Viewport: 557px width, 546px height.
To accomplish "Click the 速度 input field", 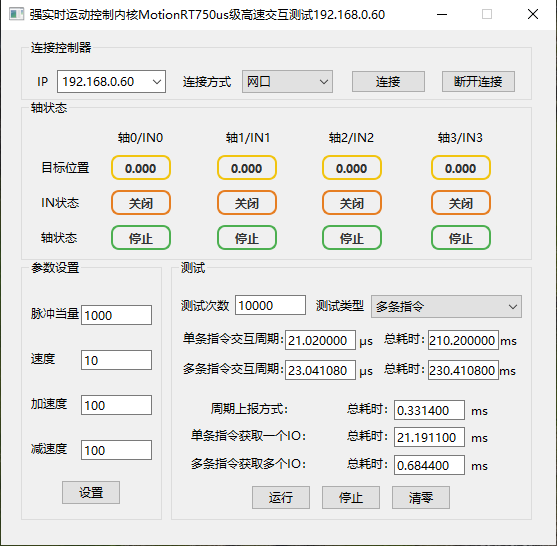I will click(x=116, y=360).
